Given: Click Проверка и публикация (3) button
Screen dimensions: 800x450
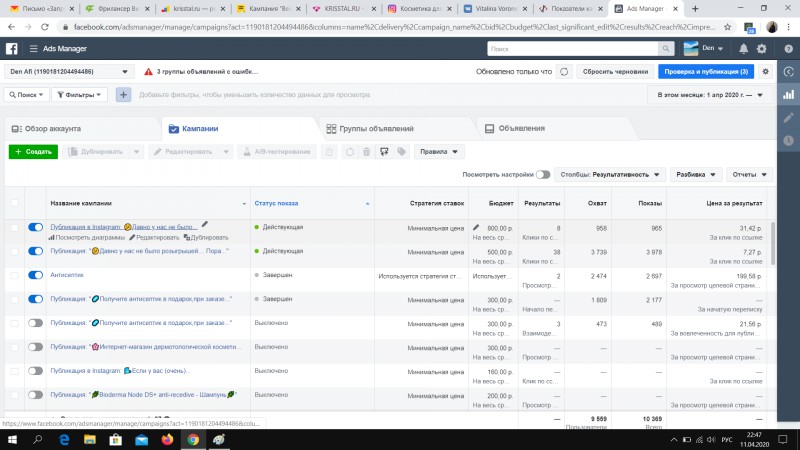Looking at the screenshot, I should click(706, 71).
